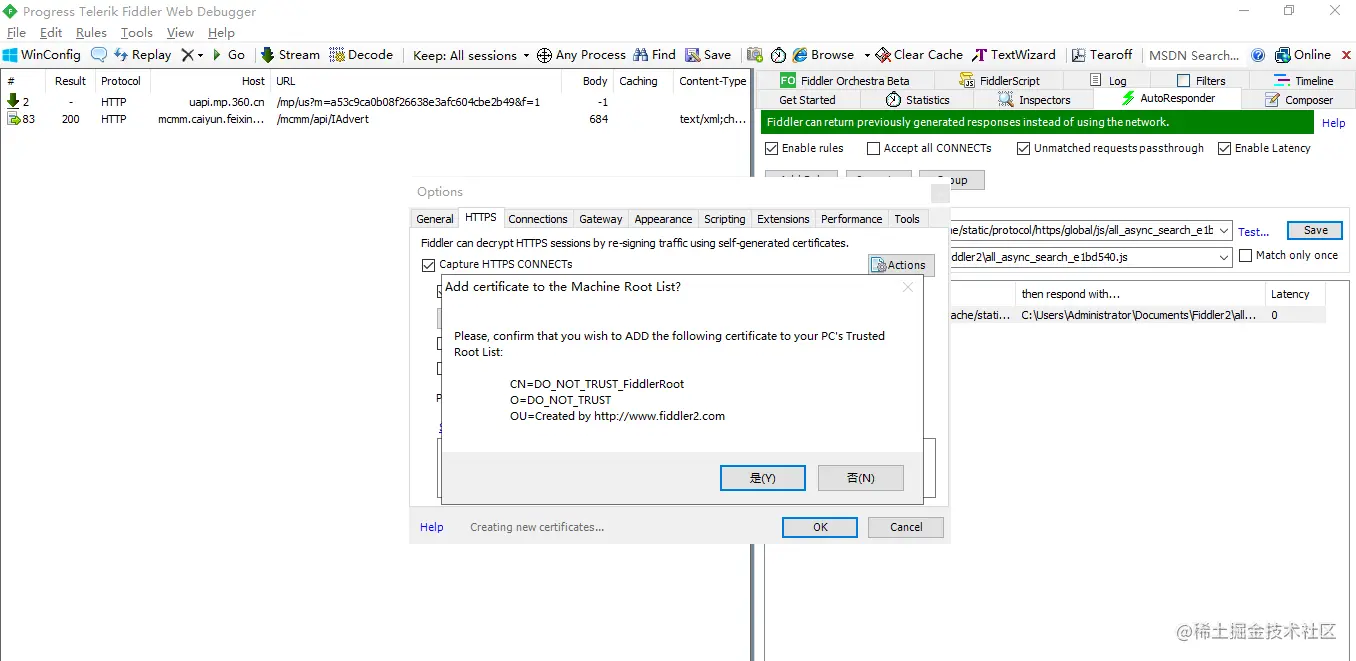
Task: Expand the rule match URL dropdown
Action: point(1224,230)
